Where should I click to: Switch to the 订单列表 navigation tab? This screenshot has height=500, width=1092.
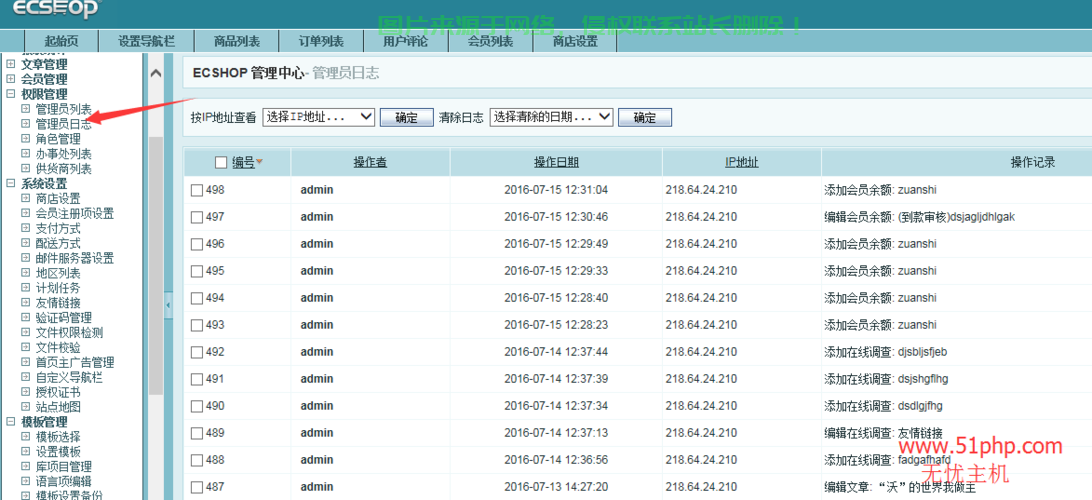tap(321, 41)
